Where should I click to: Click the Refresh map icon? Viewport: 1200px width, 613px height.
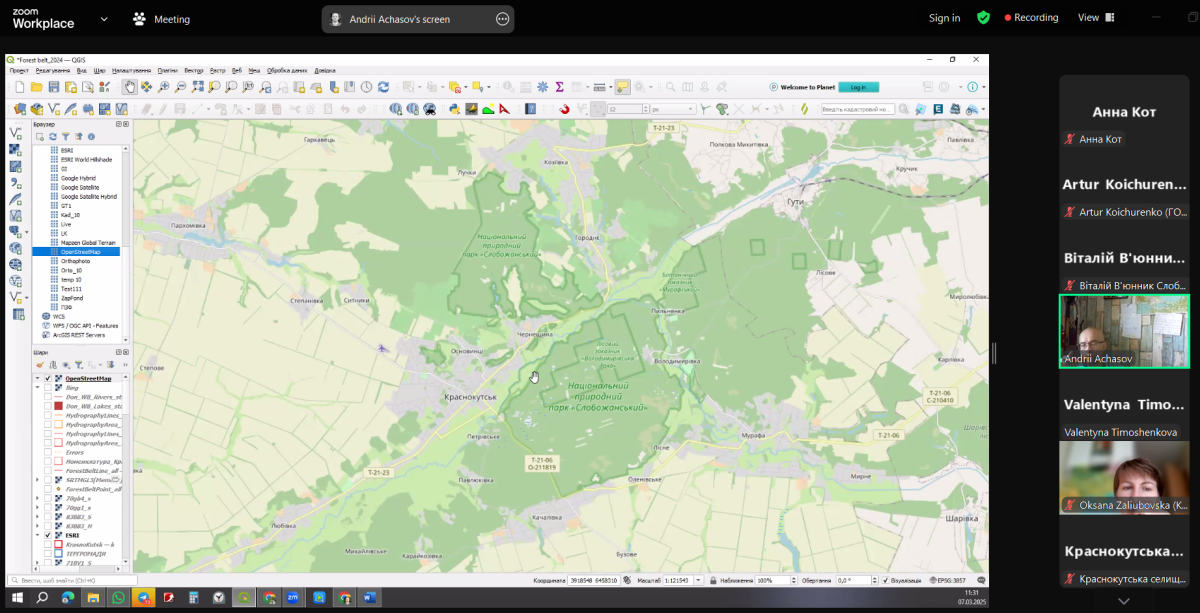(x=384, y=87)
